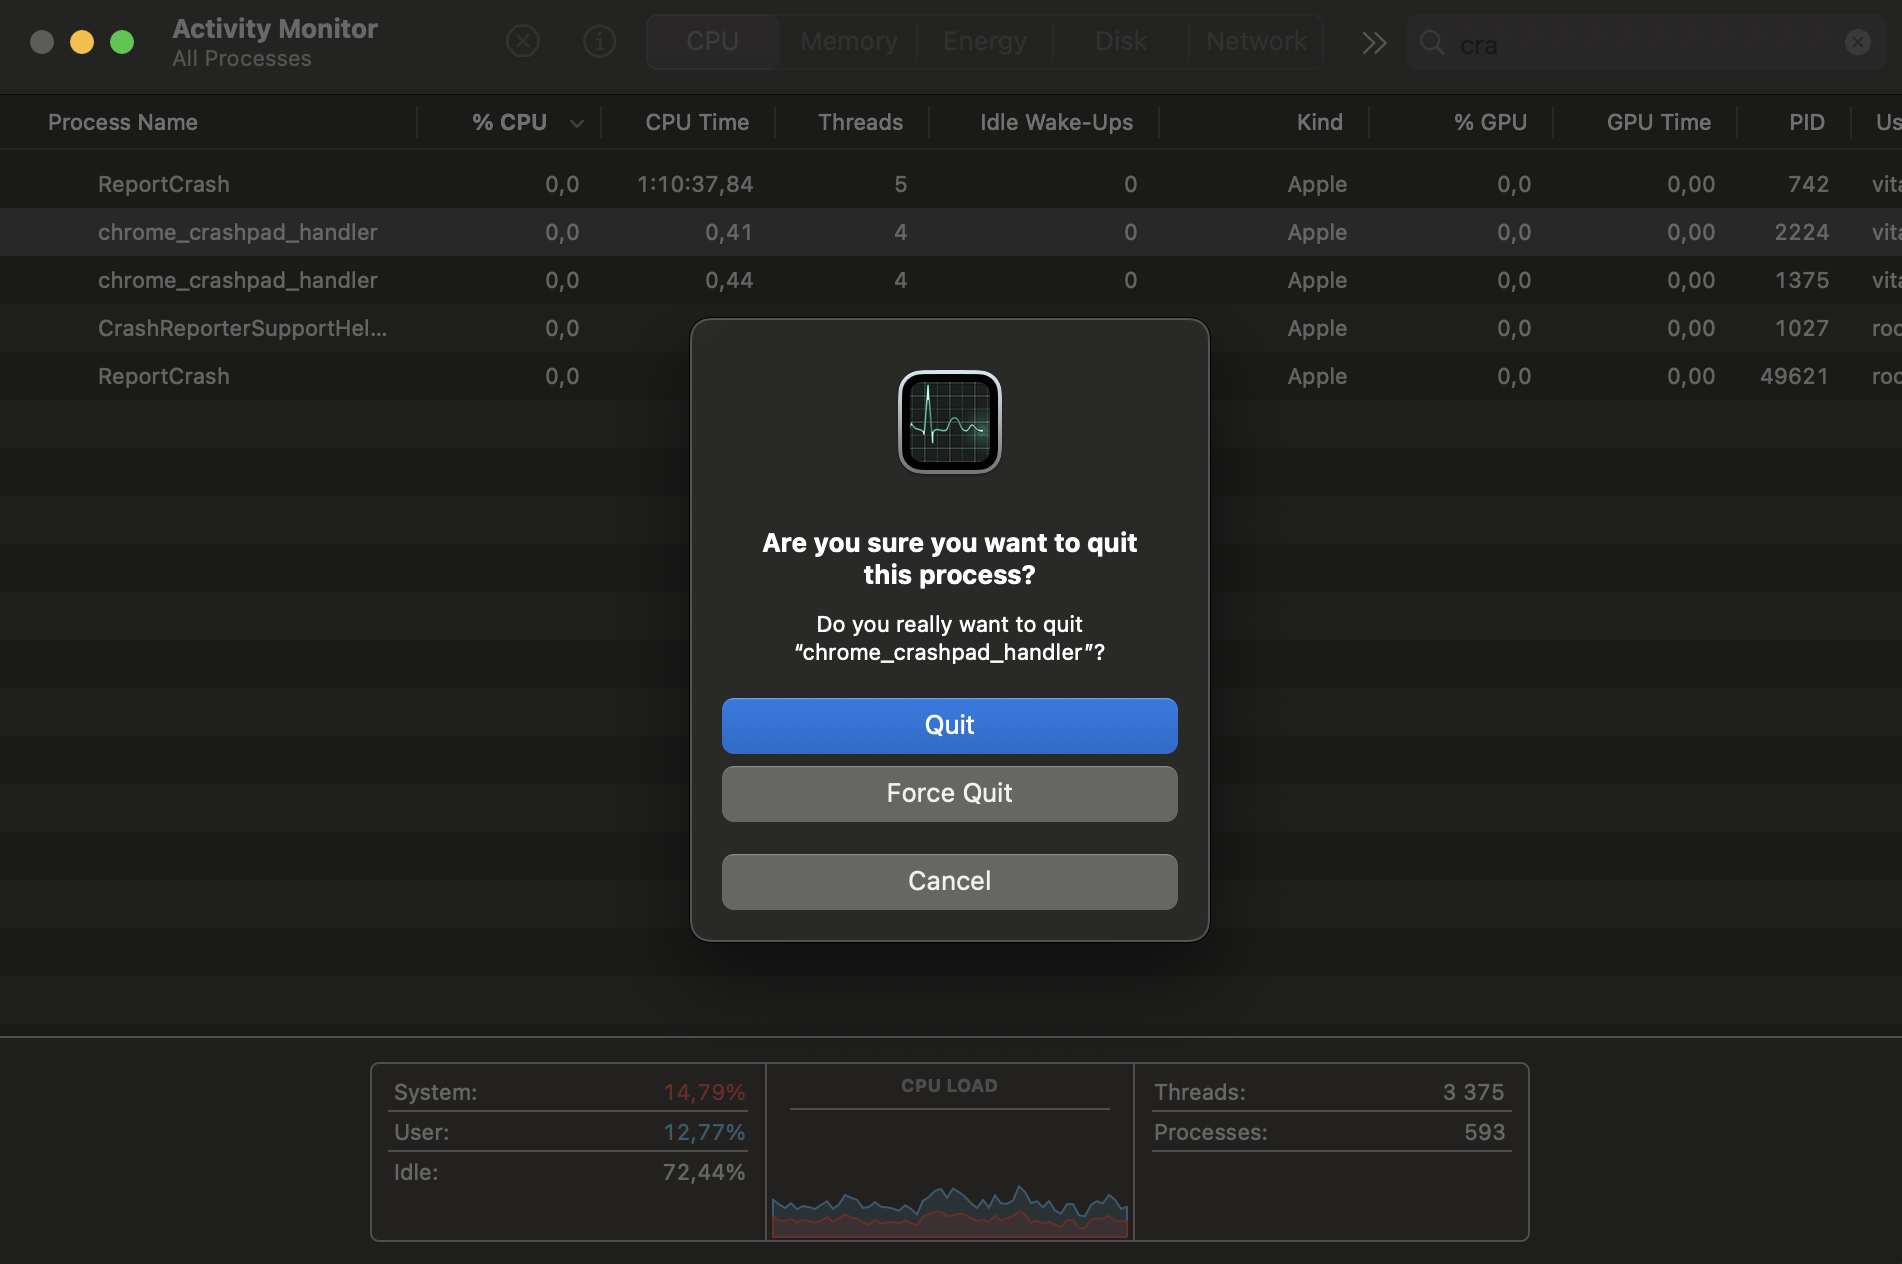Open the process info toolbar icon
Screen dimensions: 1902x1264
(x=599, y=41)
